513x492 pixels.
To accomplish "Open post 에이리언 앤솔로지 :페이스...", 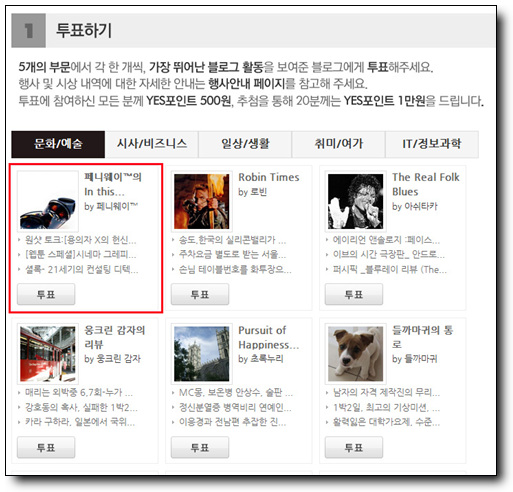I will (x=386, y=240).
